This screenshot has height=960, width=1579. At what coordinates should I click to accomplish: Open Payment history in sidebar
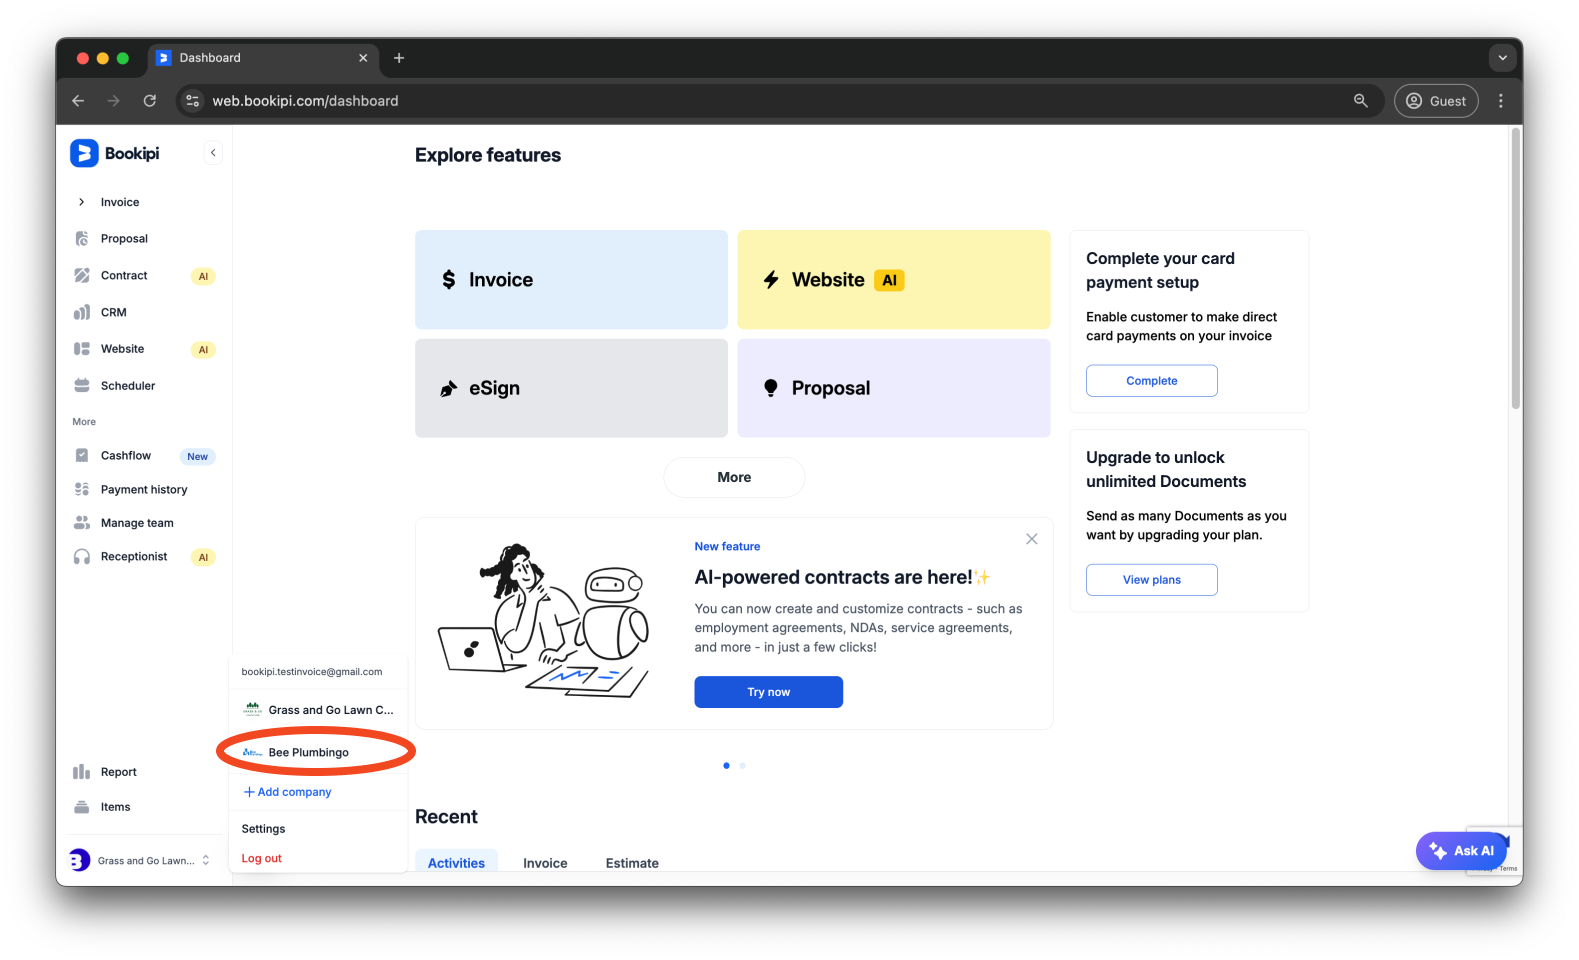144,490
